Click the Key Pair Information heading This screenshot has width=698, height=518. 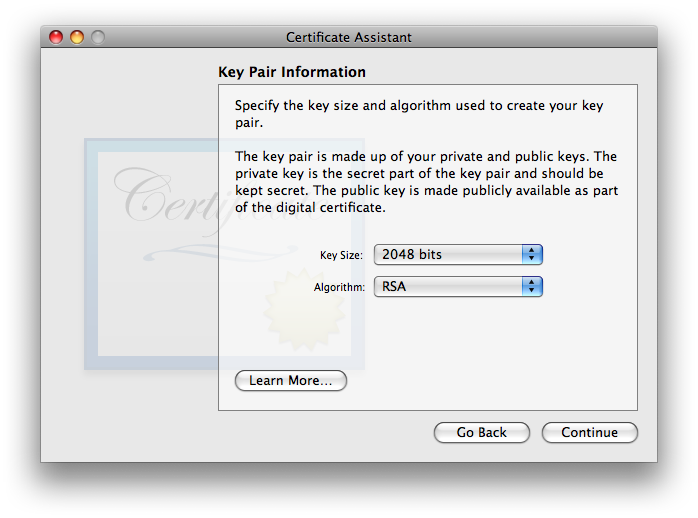click(x=292, y=72)
